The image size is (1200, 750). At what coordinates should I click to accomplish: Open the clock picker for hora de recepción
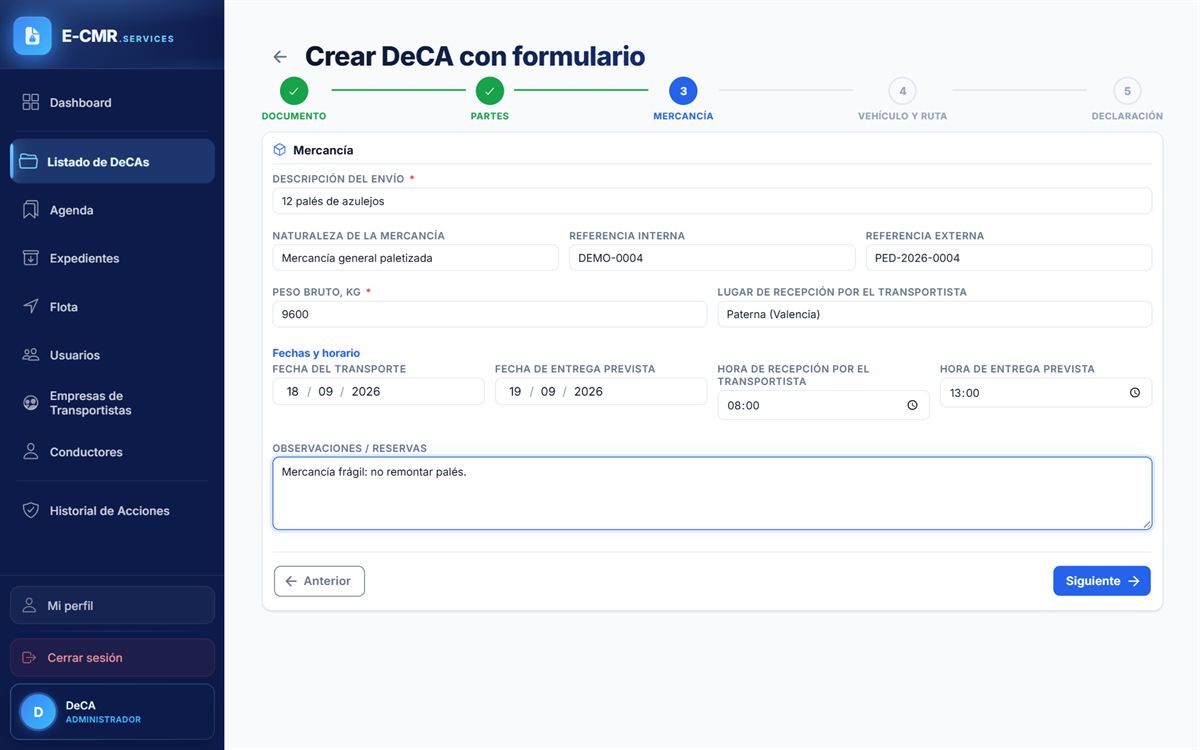point(912,405)
